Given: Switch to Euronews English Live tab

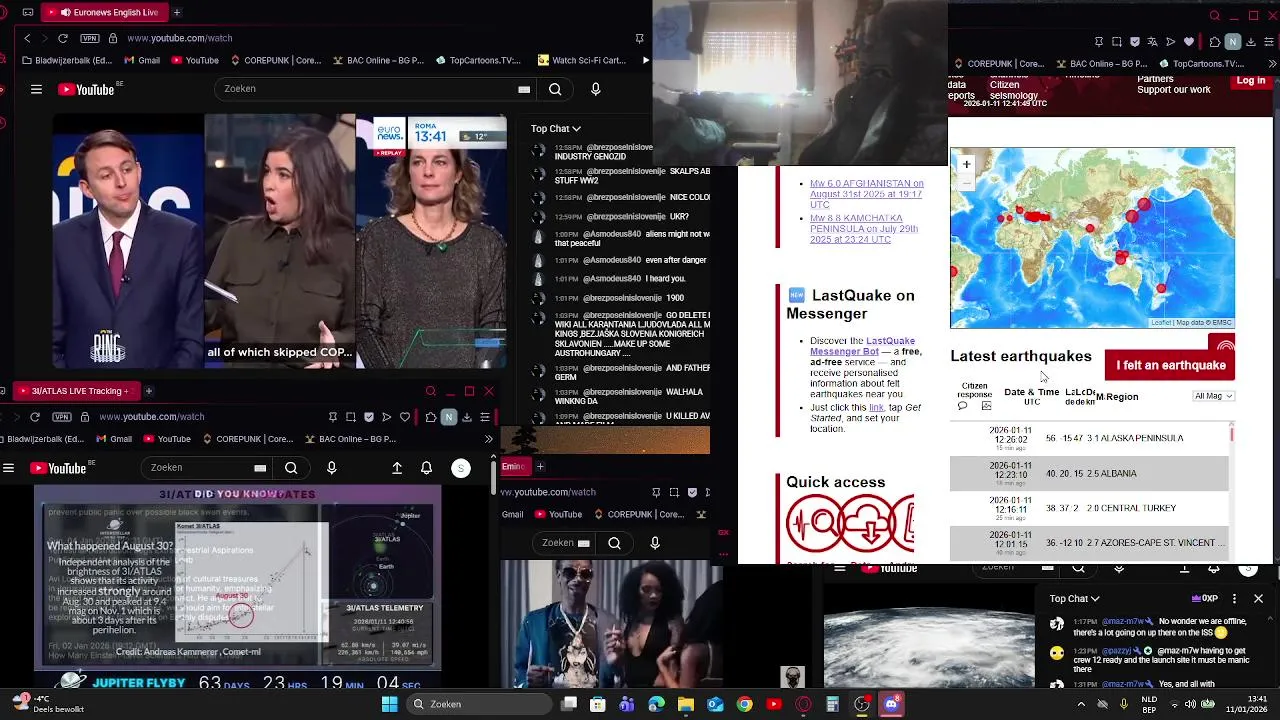Looking at the screenshot, I should (x=103, y=12).
